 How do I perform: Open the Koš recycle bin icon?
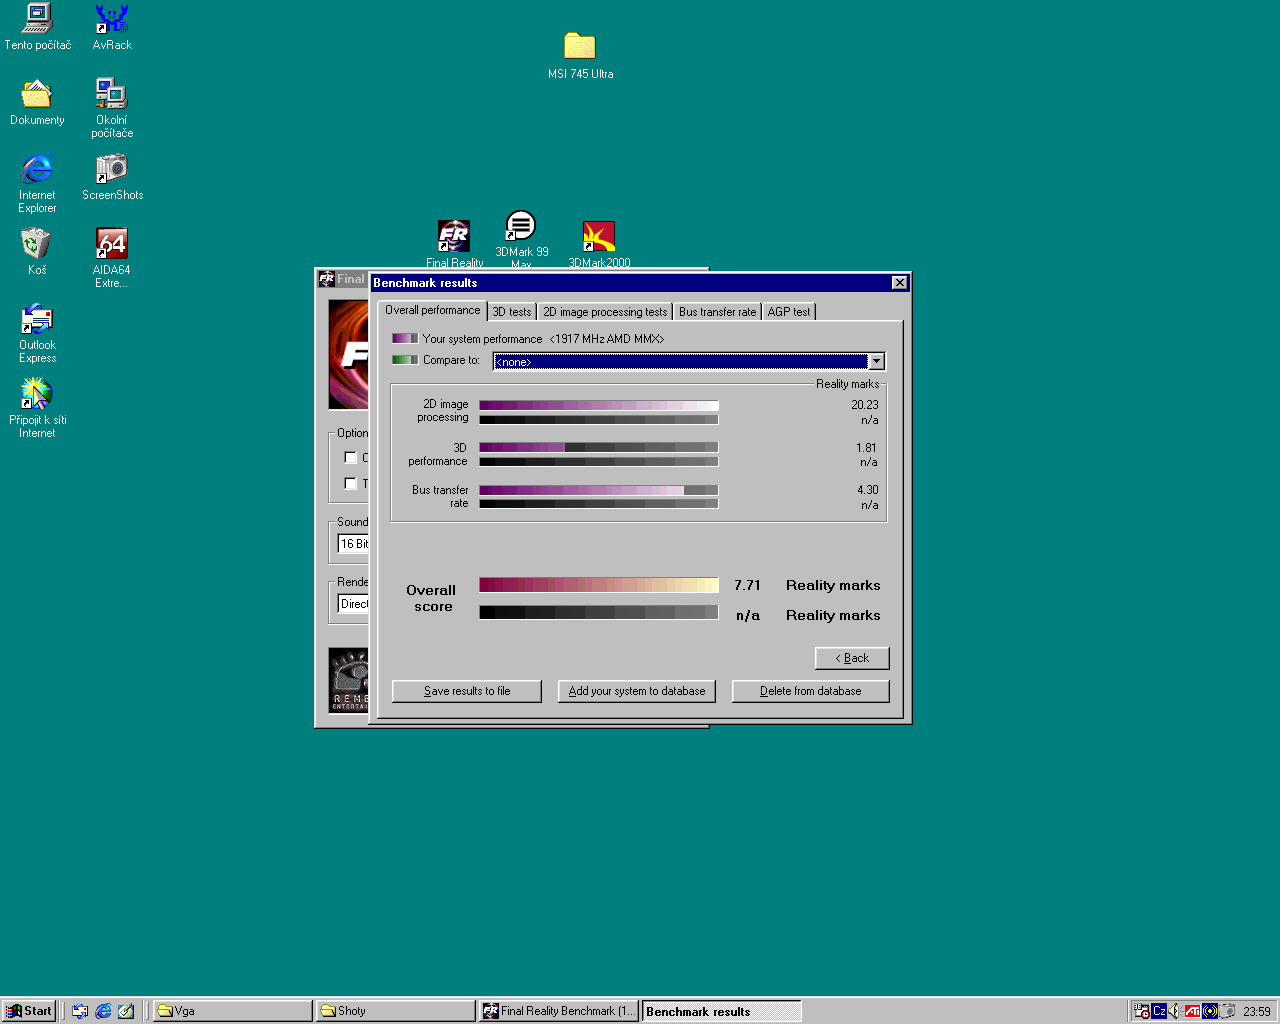[37, 245]
